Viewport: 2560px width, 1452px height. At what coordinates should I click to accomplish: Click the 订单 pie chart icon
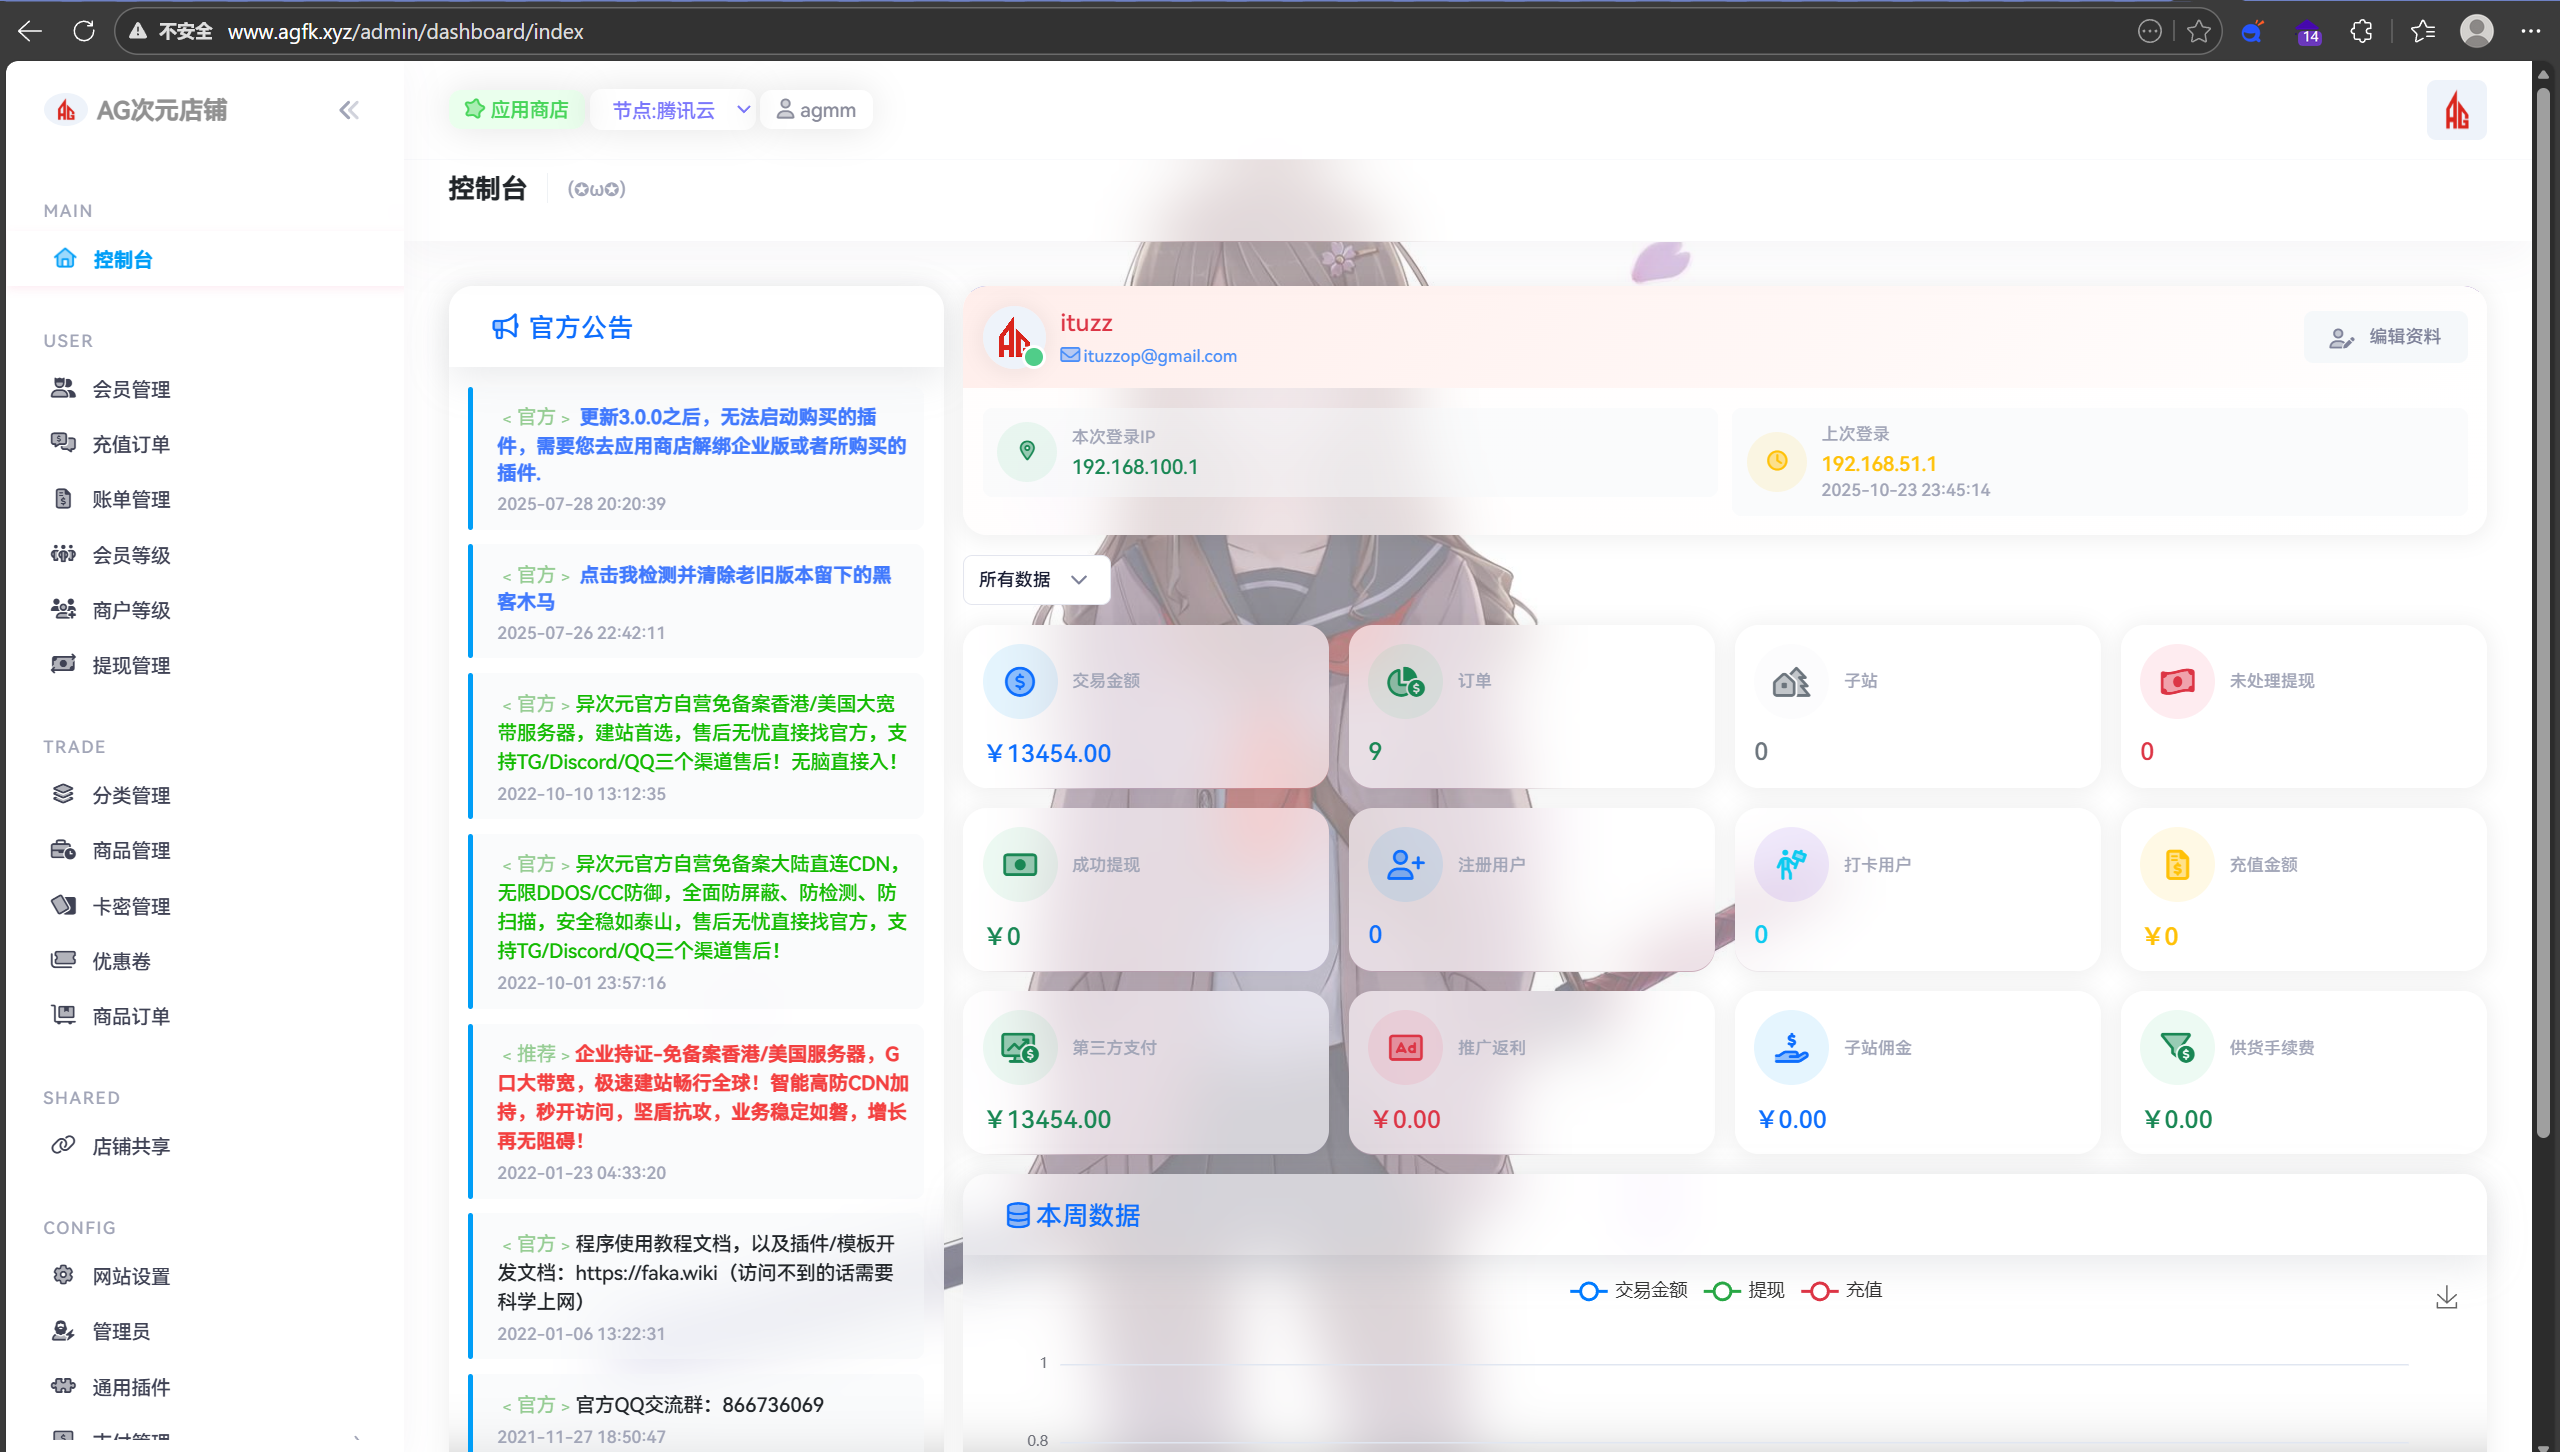pyautogui.click(x=1404, y=682)
